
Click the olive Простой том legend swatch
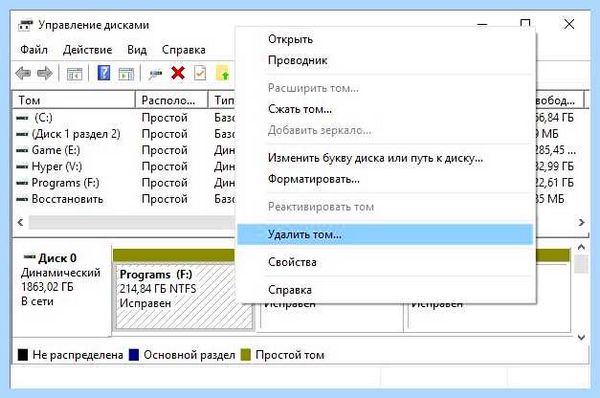[x=246, y=355]
